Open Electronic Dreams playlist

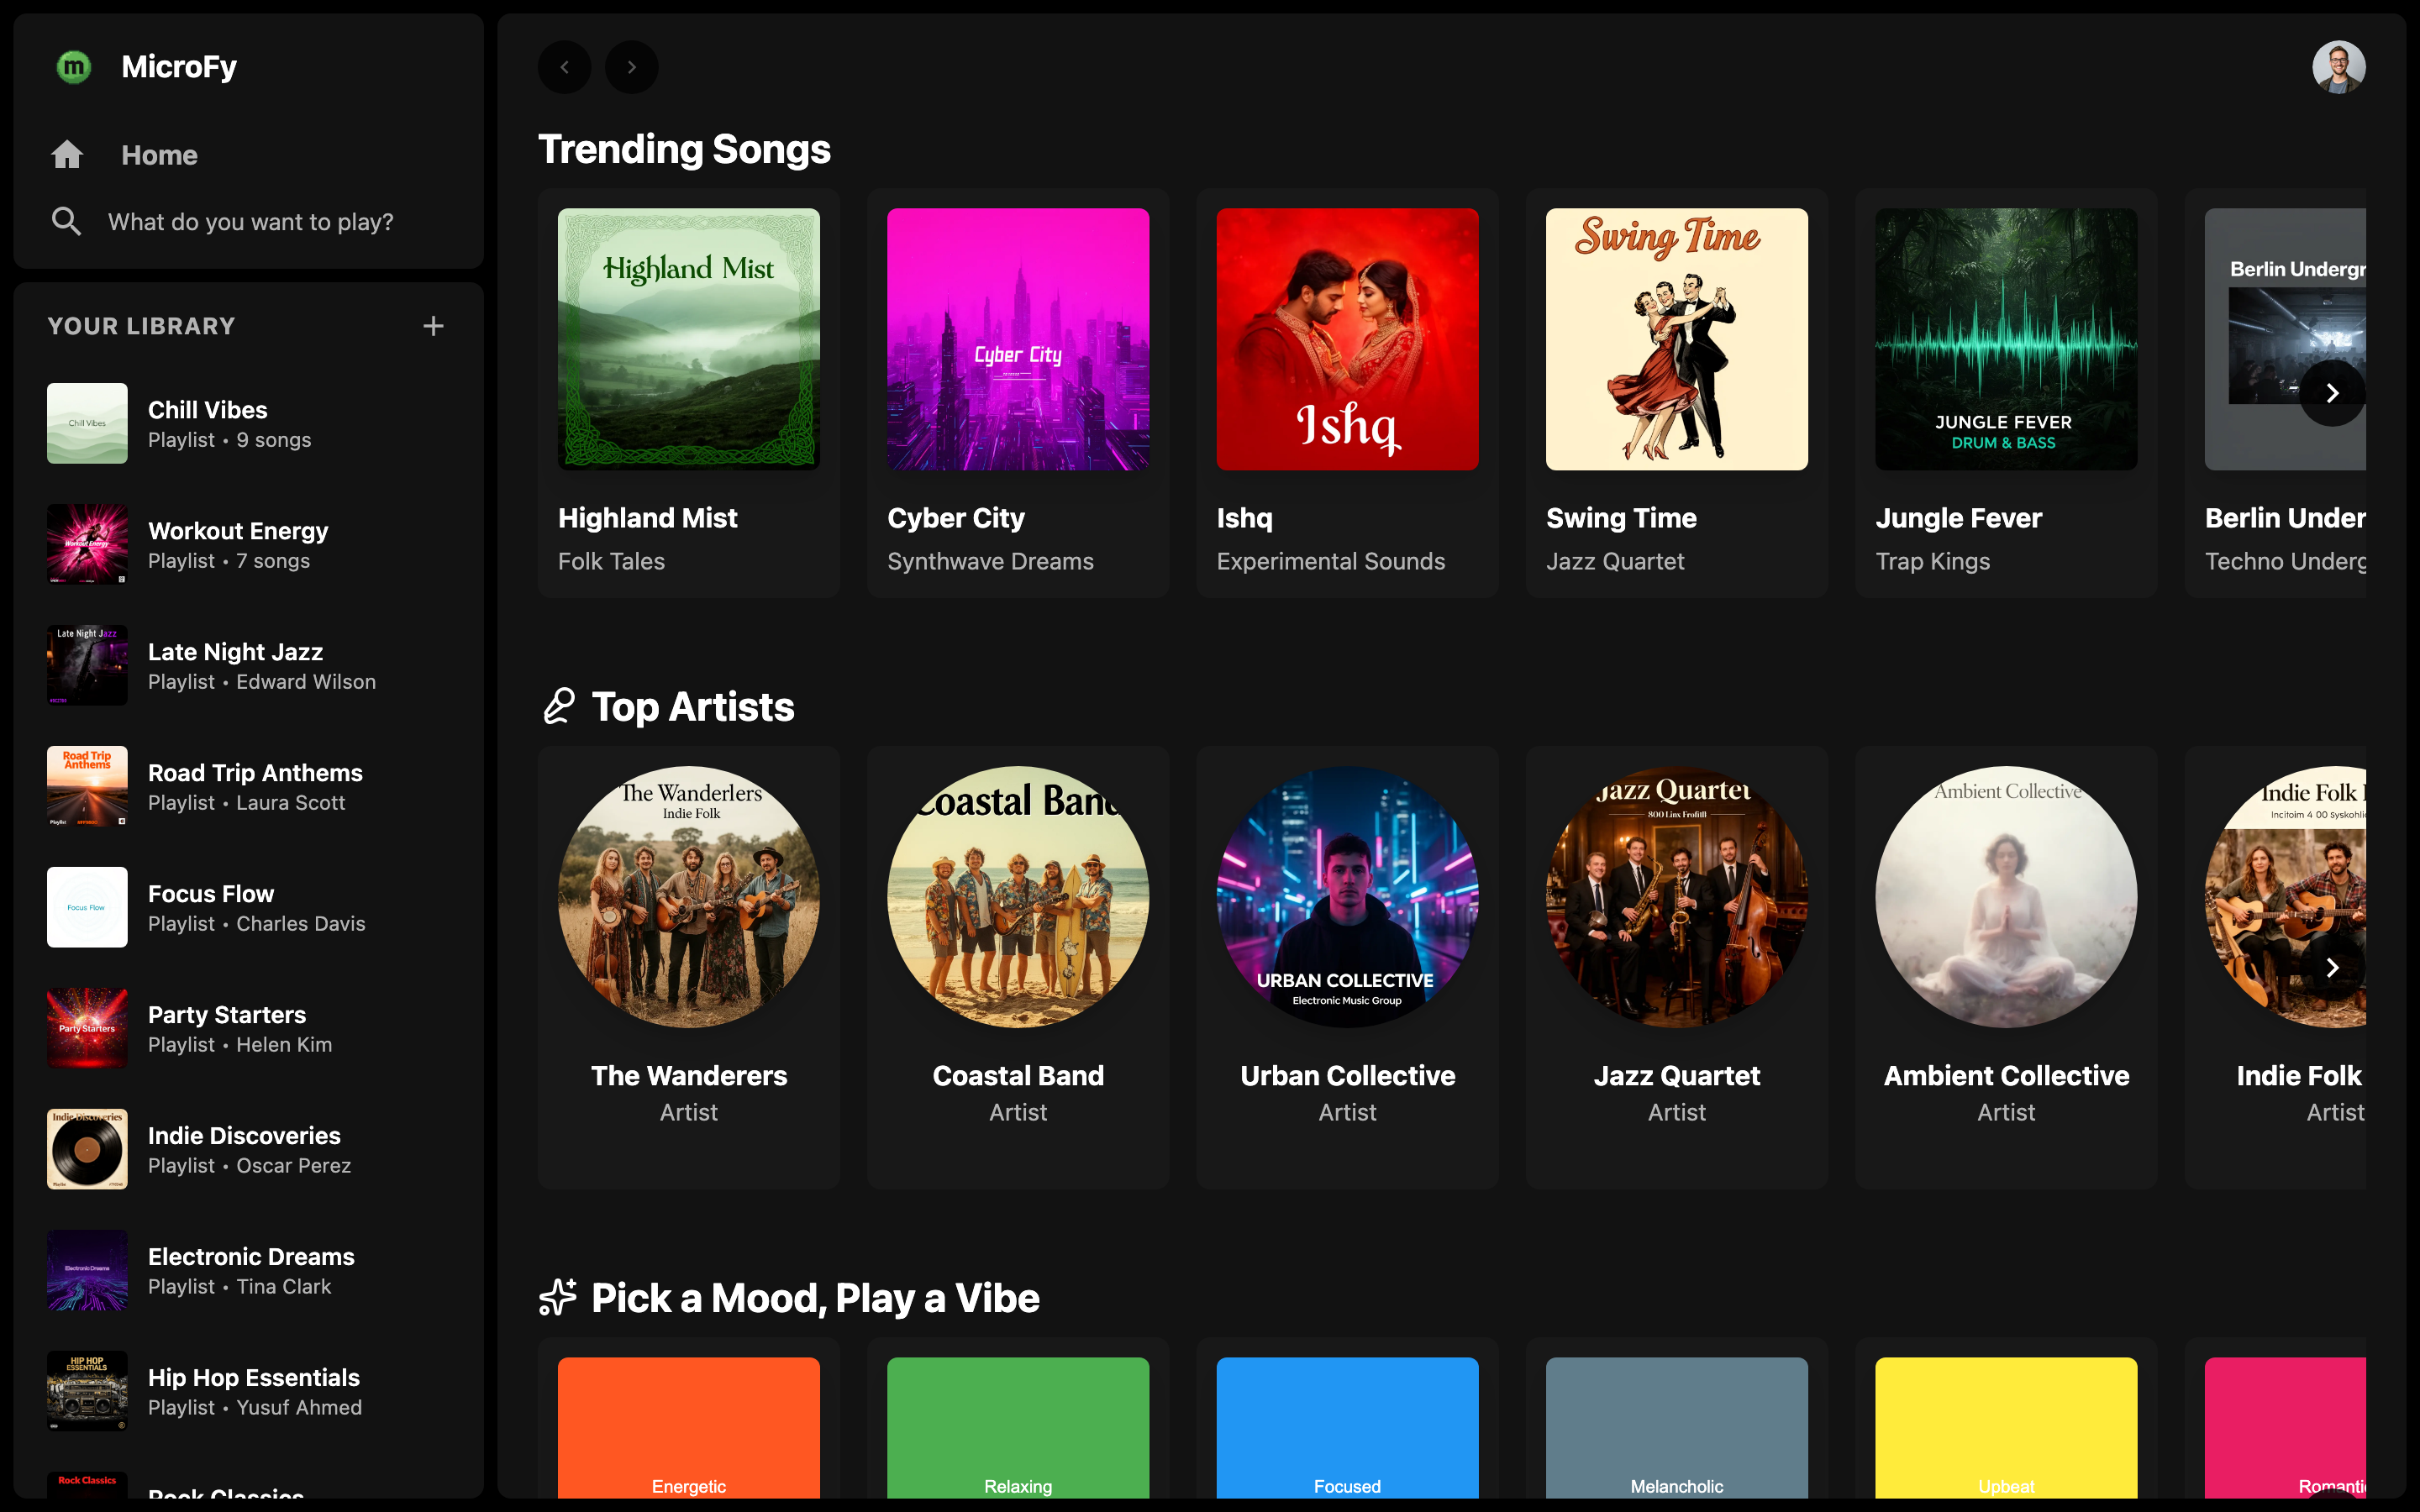coord(249,1270)
